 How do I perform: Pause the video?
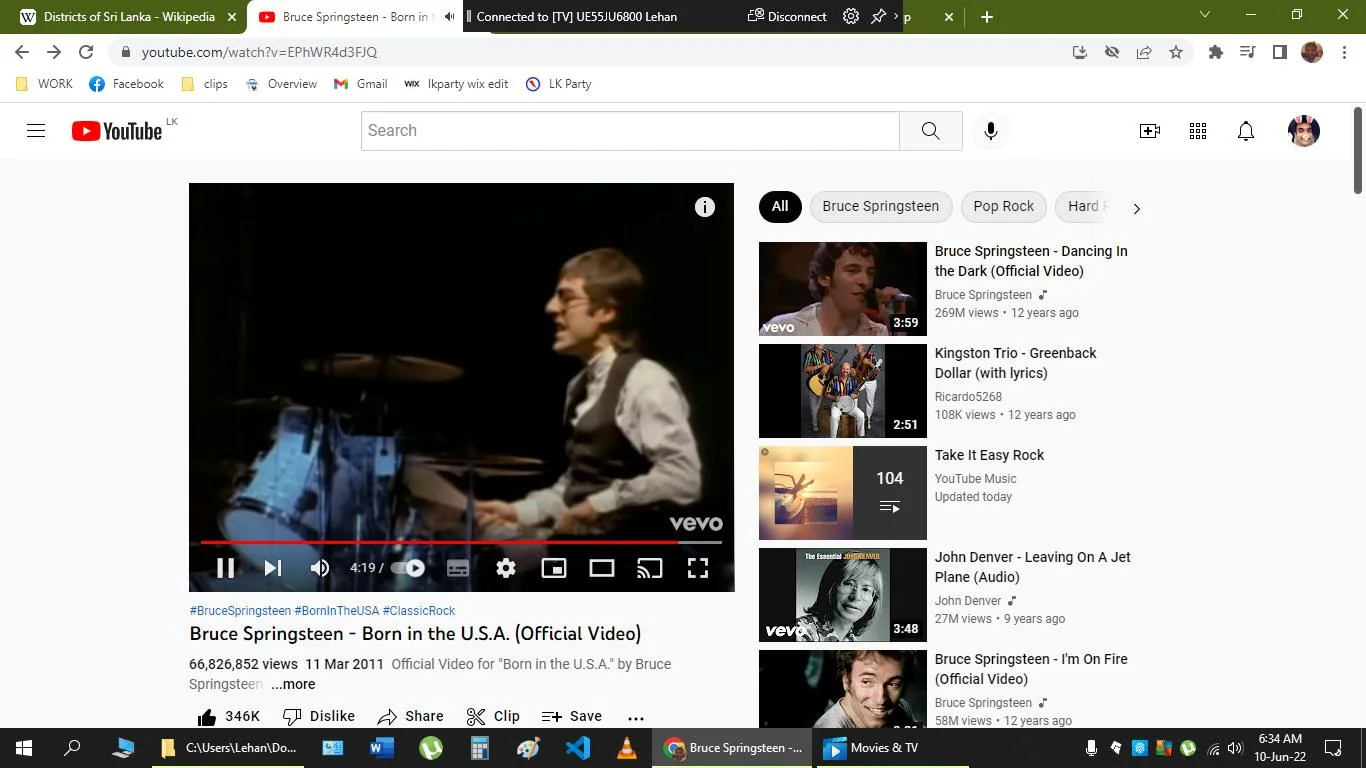225,568
